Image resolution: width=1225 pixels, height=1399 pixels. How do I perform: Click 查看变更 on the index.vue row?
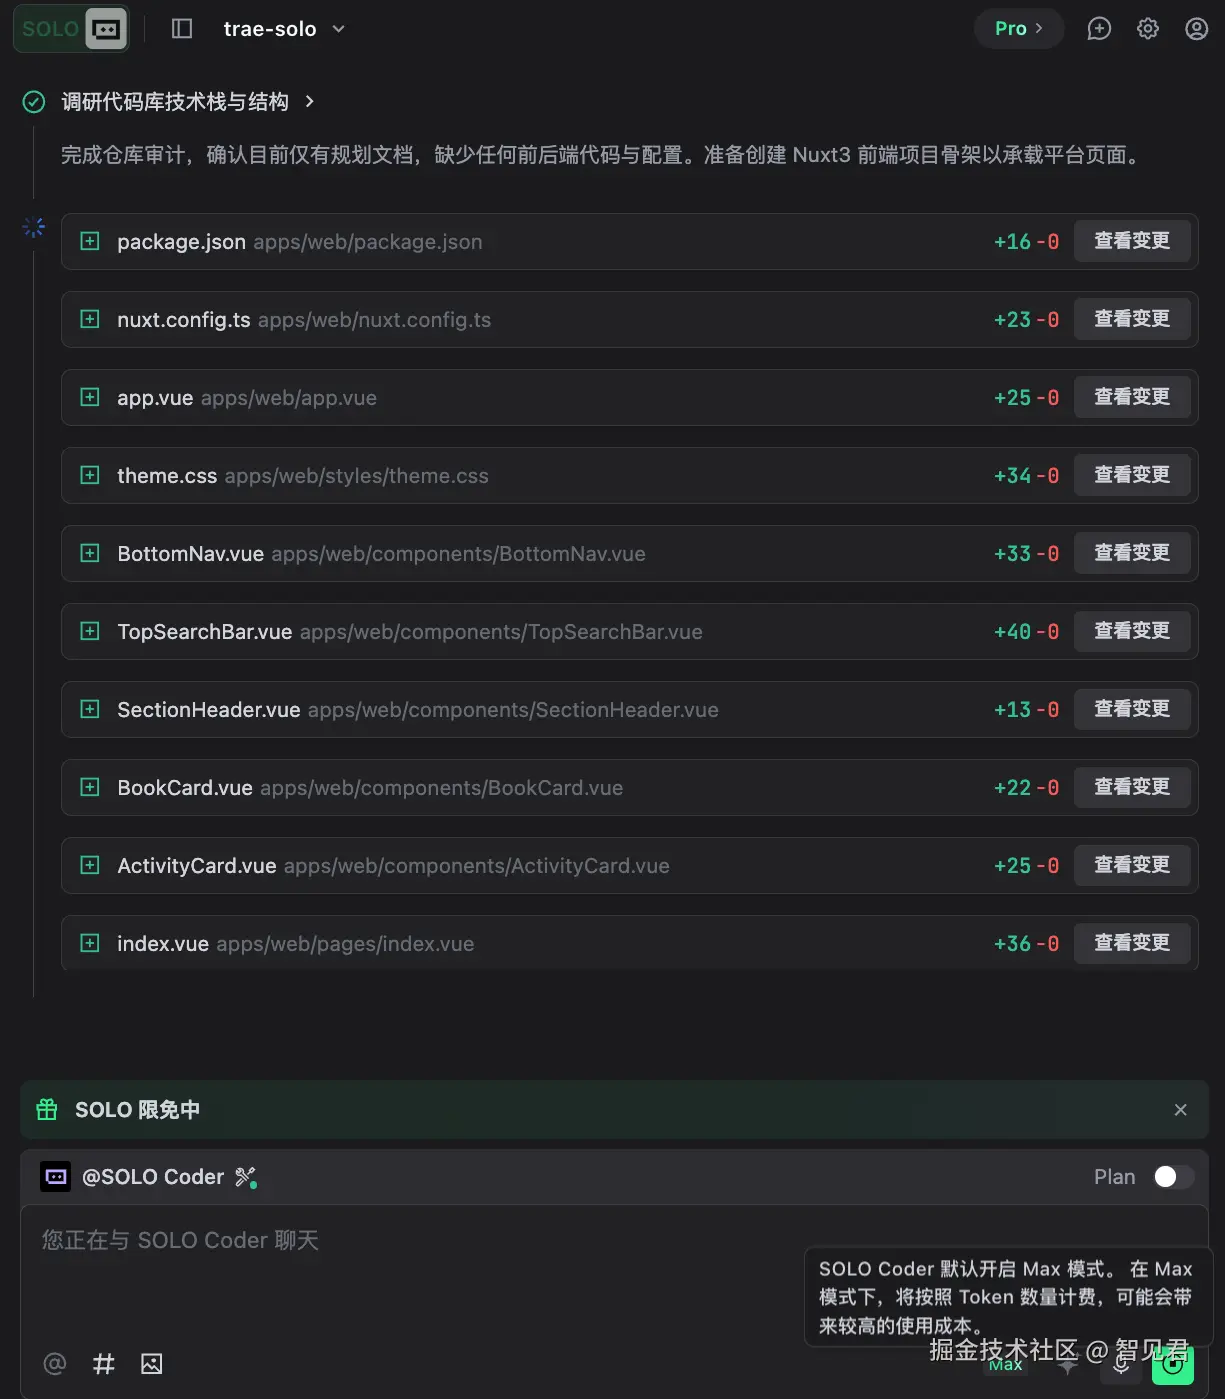[1132, 943]
